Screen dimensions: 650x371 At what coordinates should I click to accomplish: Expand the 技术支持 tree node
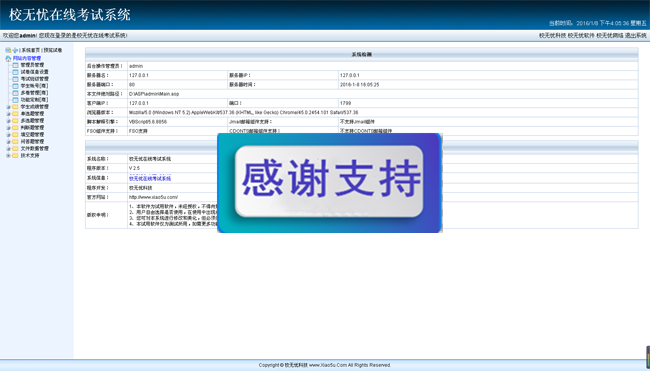click(x=8, y=155)
